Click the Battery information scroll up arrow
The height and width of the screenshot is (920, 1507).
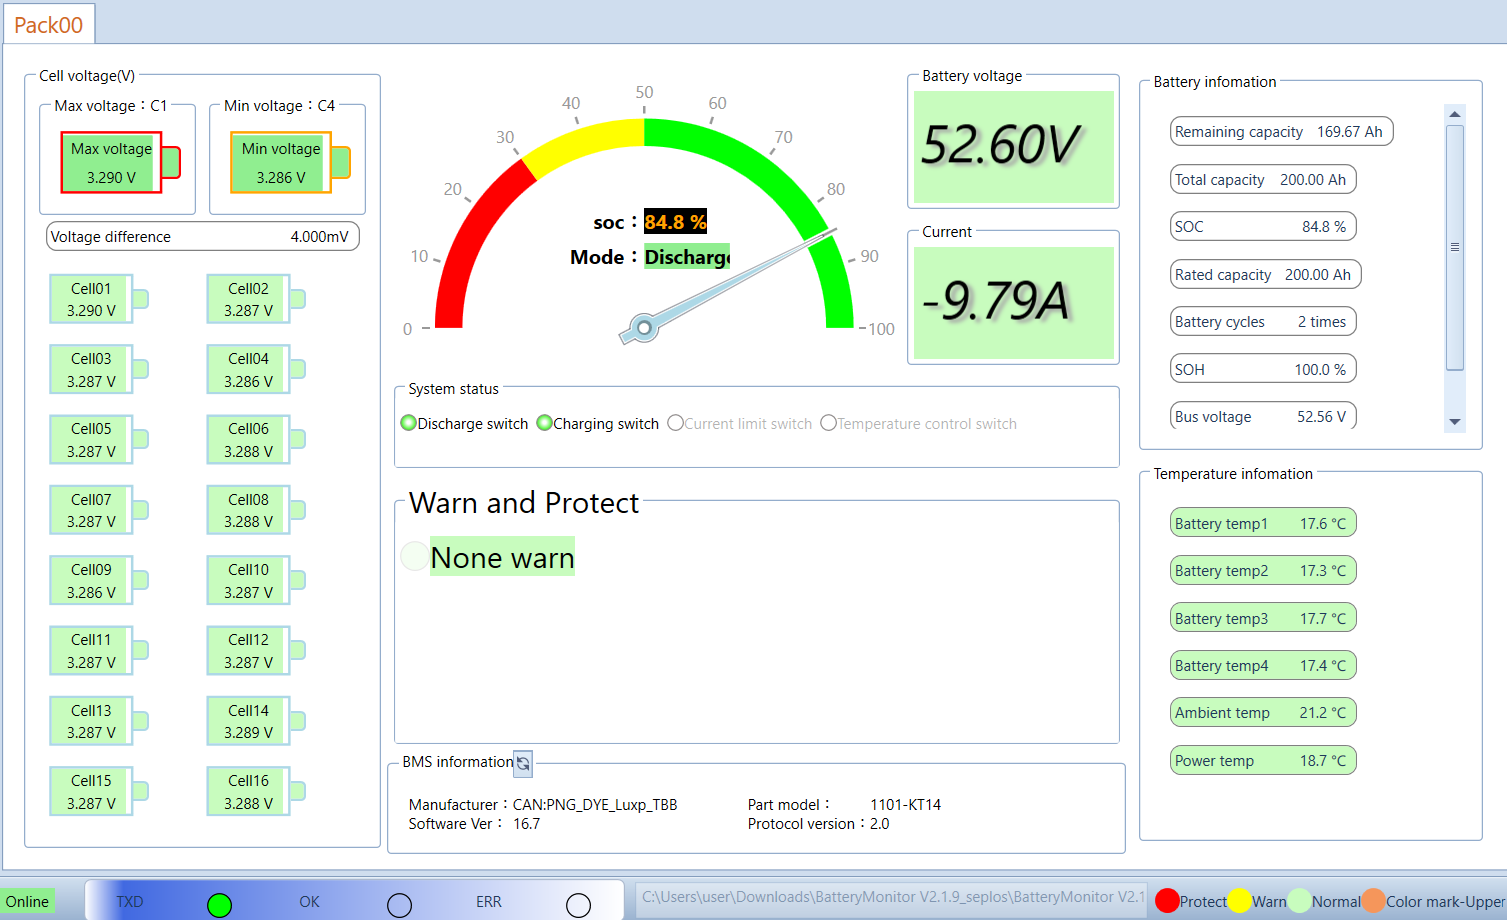click(x=1455, y=114)
